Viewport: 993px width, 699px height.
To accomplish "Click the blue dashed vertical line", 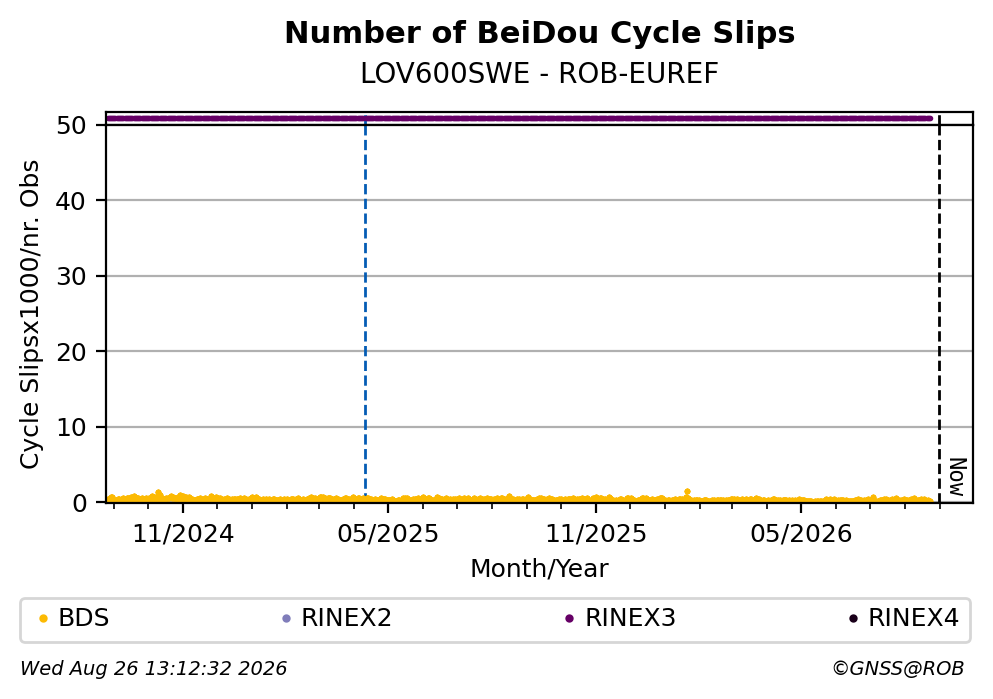I will (x=365, y=310).
